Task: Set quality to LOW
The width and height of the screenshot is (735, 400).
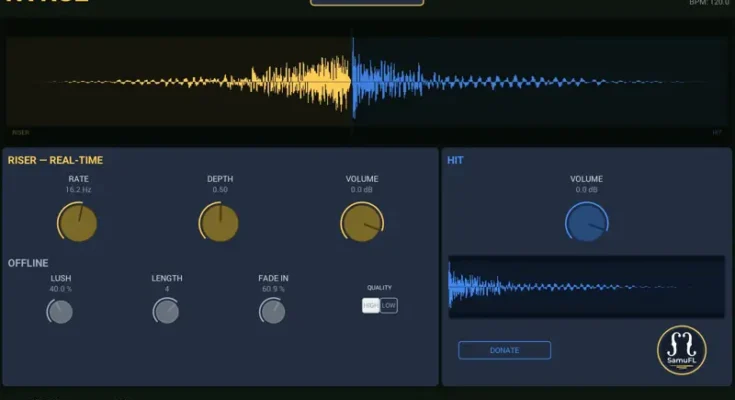Action: tap(389, 306)
